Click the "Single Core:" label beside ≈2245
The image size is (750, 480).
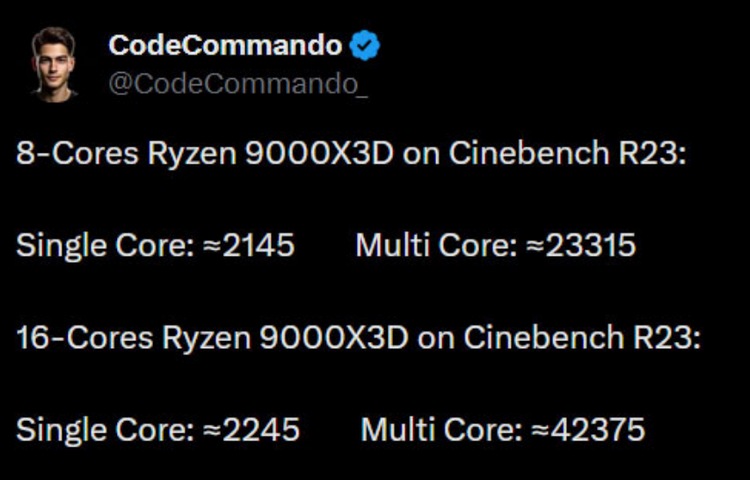102,429
